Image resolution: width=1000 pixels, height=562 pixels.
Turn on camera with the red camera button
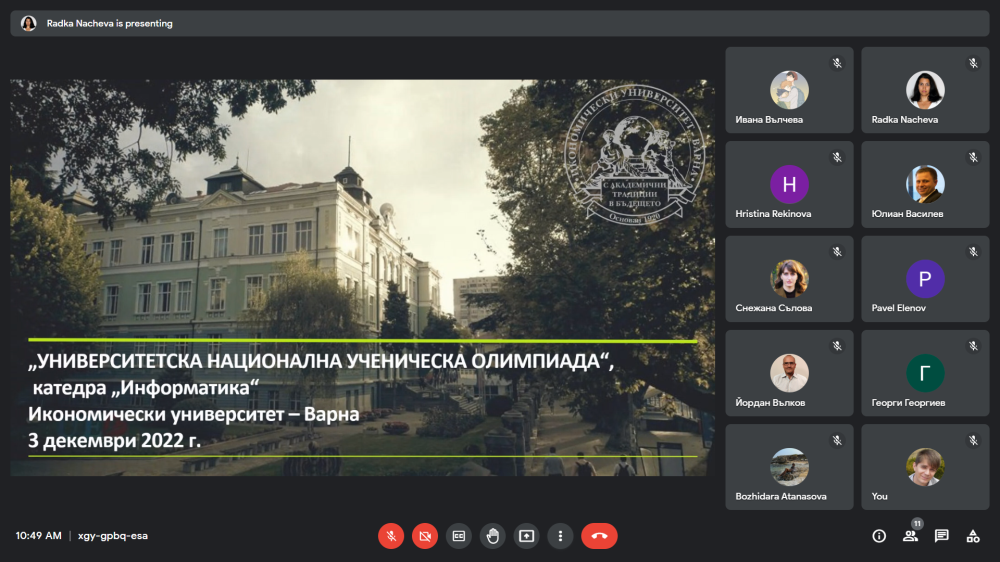425,536
